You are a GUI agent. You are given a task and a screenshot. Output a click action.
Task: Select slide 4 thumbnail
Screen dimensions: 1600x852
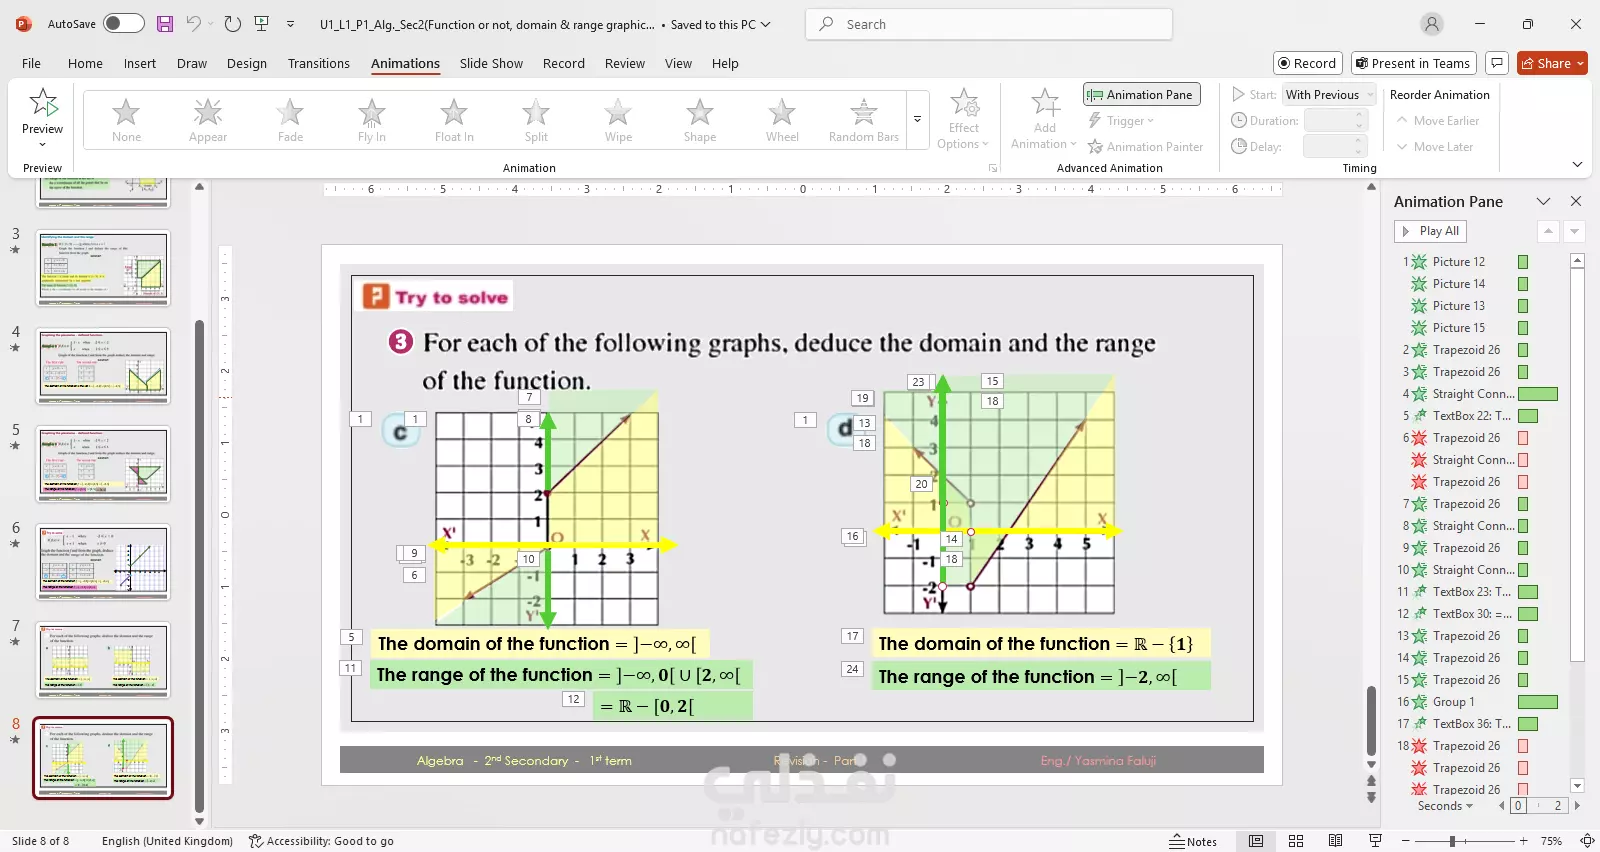[x=103, y=366]
